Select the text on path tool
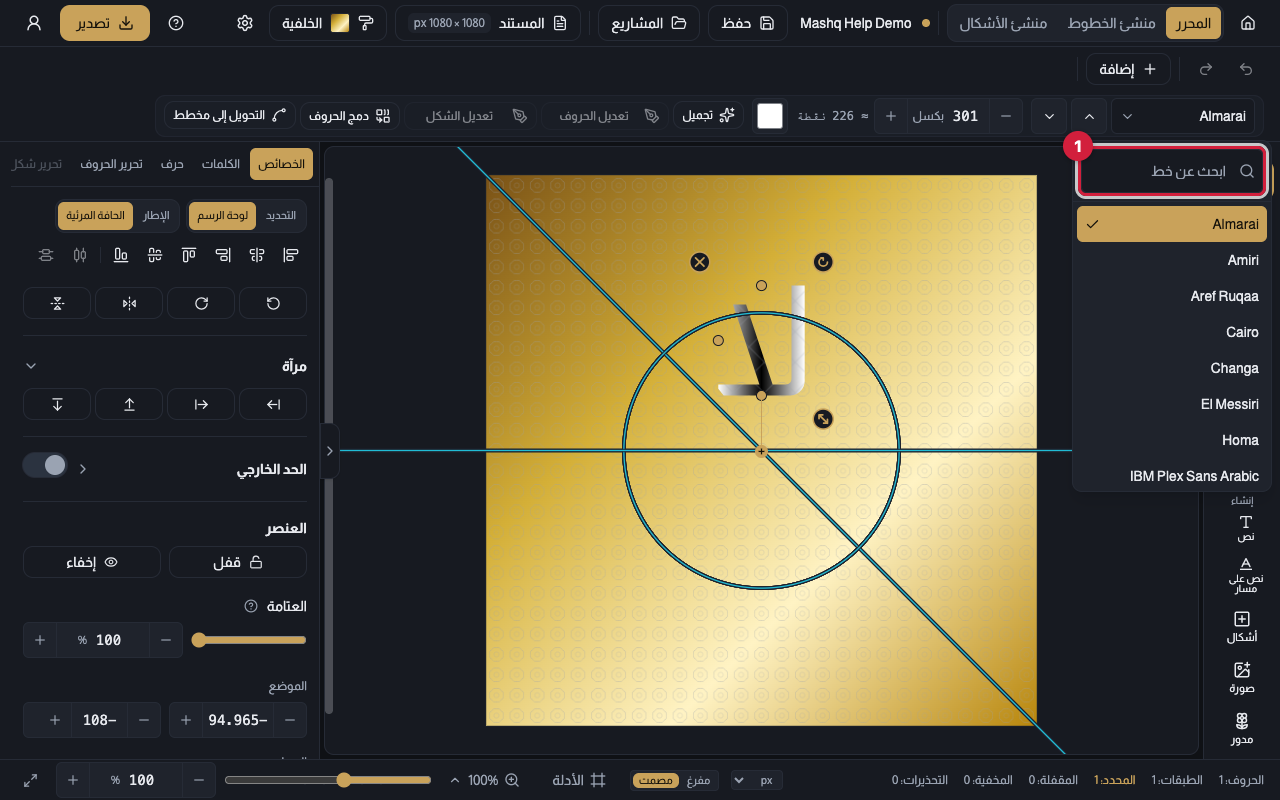Viewport: 1280px width, 800px height. coord(1246,576)
